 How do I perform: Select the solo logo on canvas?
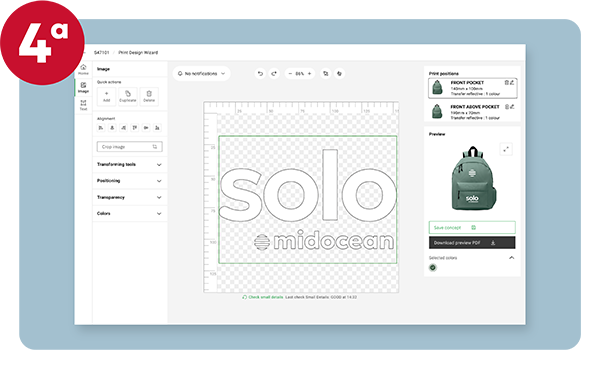pyautogui.click(x=308, y=186)
